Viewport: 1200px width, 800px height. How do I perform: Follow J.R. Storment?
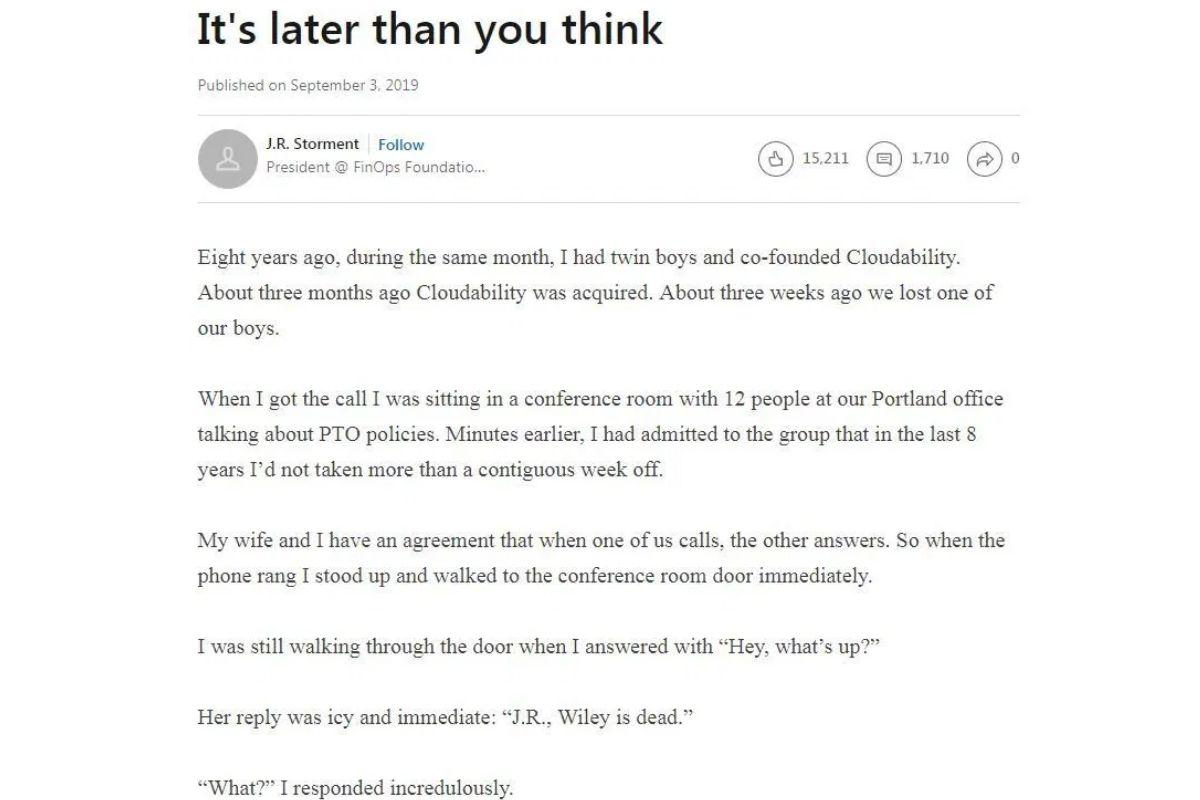point(401,145)
